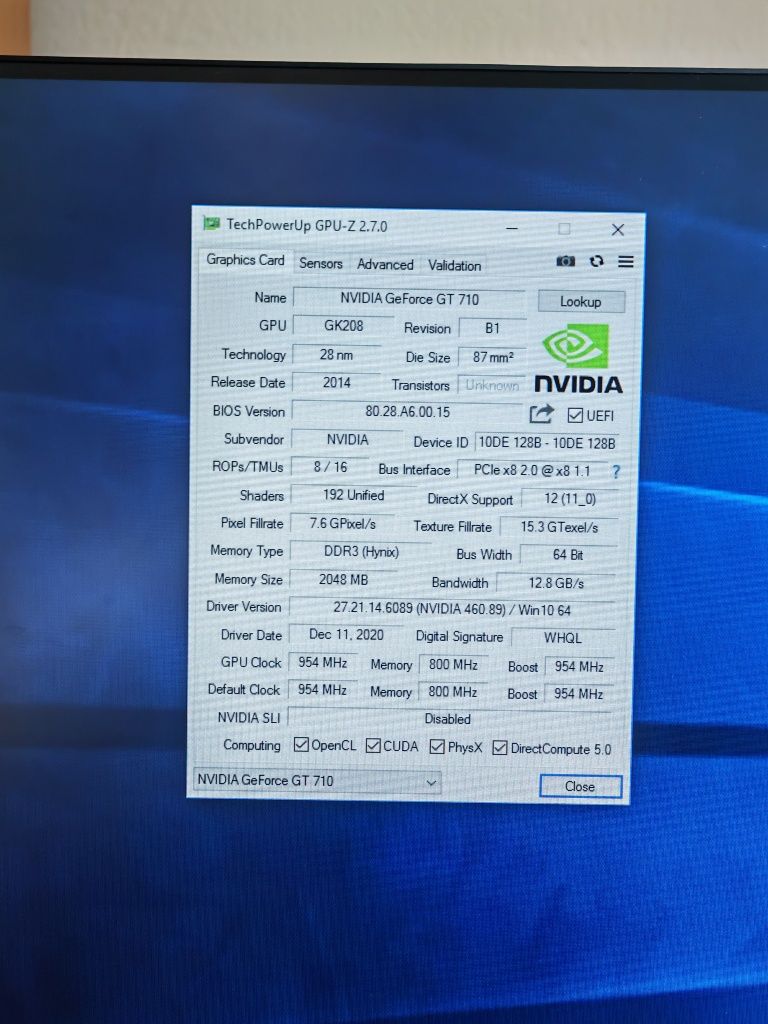Click the ROPs/TMUs field 8 / 16
The image size is (768, 1024).
point(330,467)
